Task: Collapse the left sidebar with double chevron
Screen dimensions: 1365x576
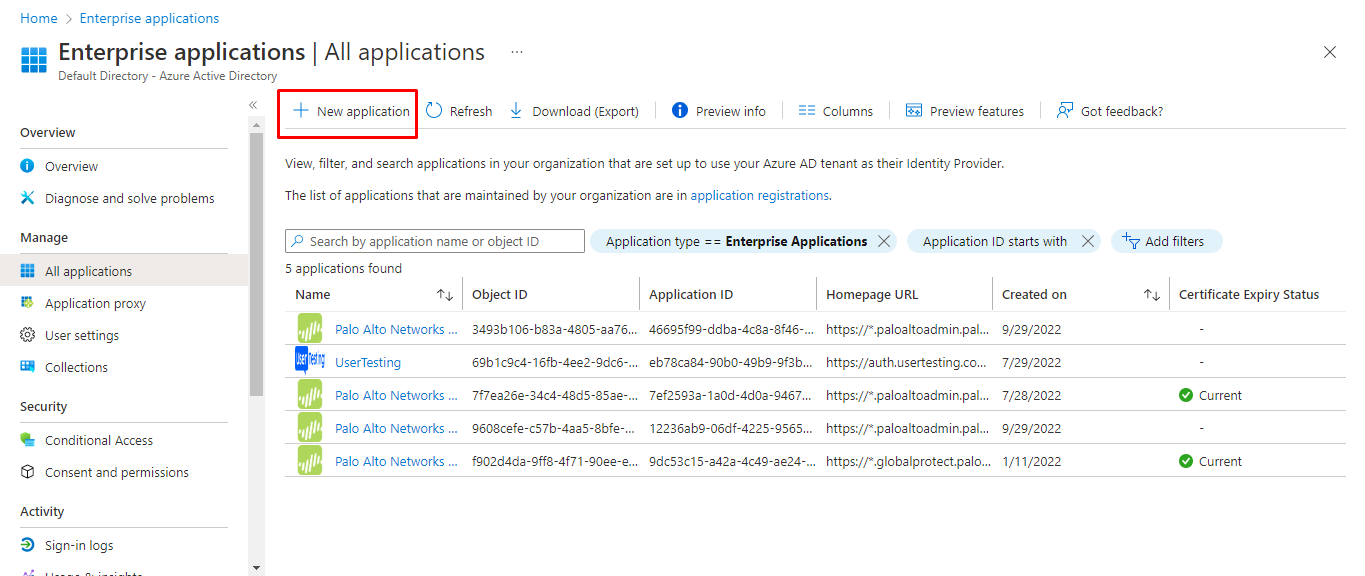Action: (x=253, y=105)
